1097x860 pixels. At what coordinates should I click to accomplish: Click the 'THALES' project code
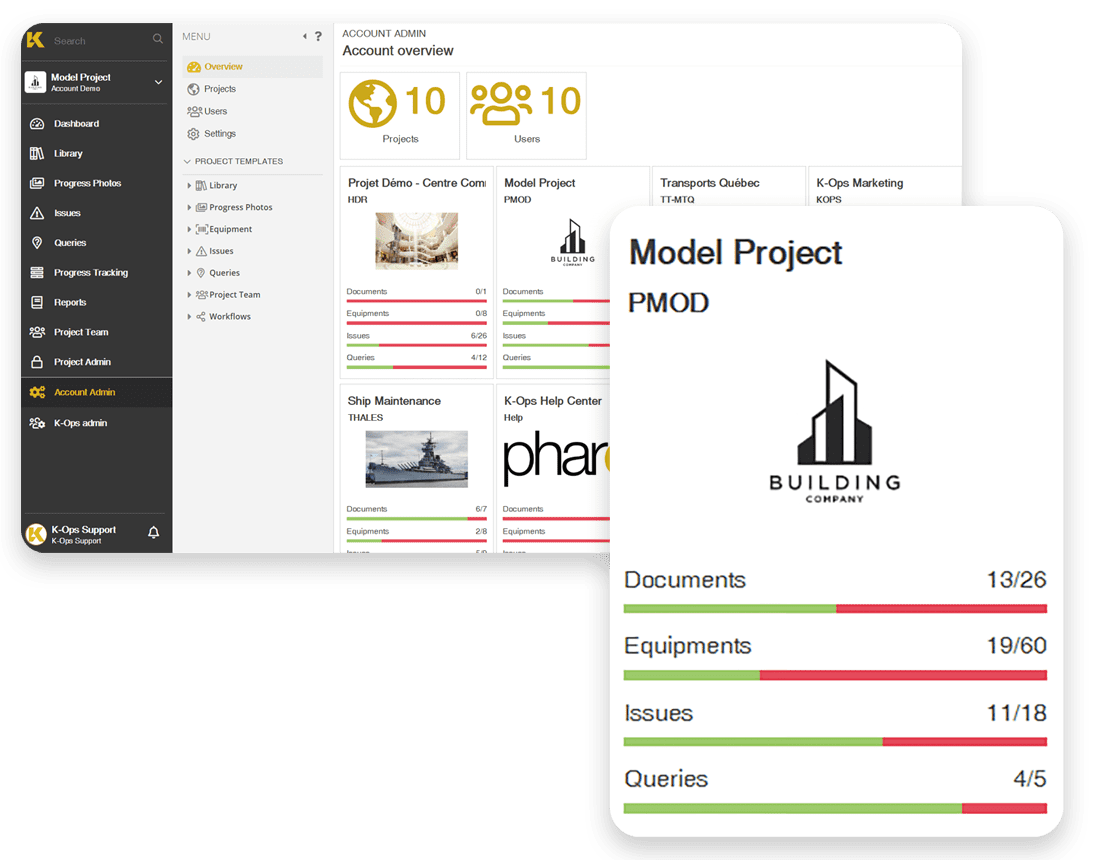(365, 418)
